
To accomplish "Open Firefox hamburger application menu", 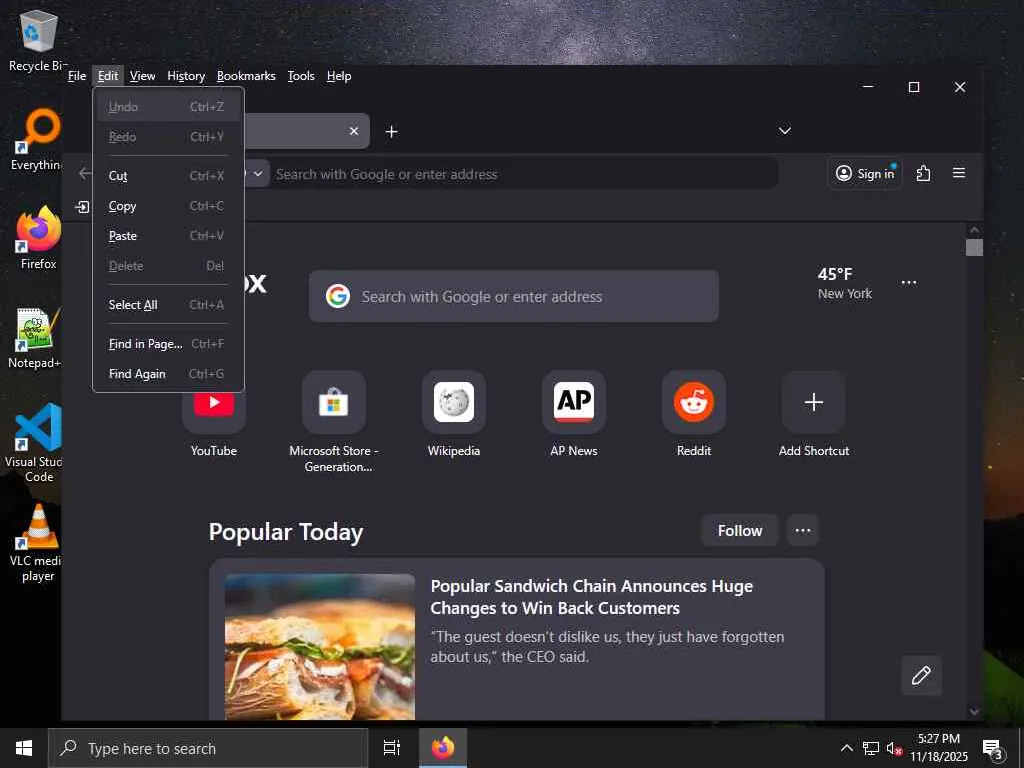I will pyautogui.click(x=959, y=173).
